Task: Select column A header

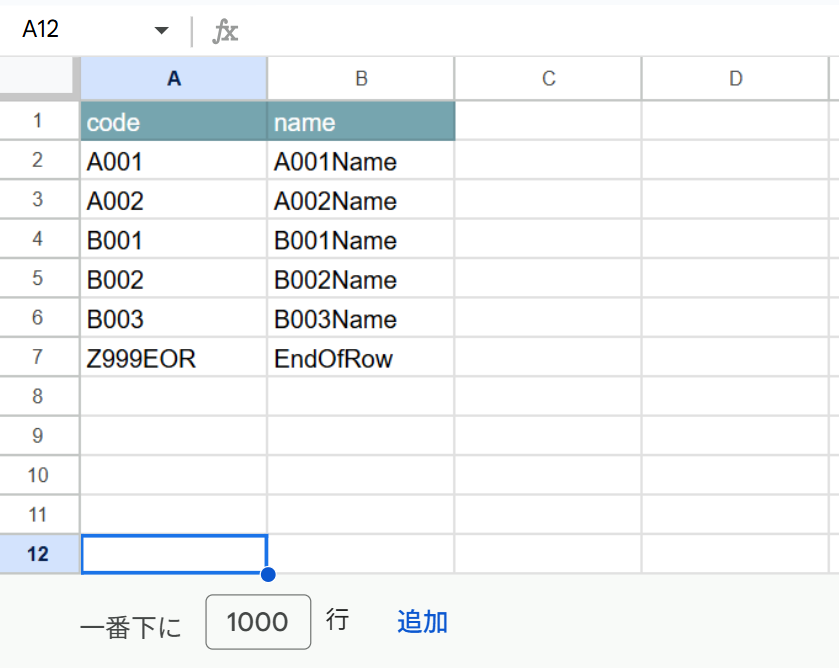Action: [x=174, y=79]
